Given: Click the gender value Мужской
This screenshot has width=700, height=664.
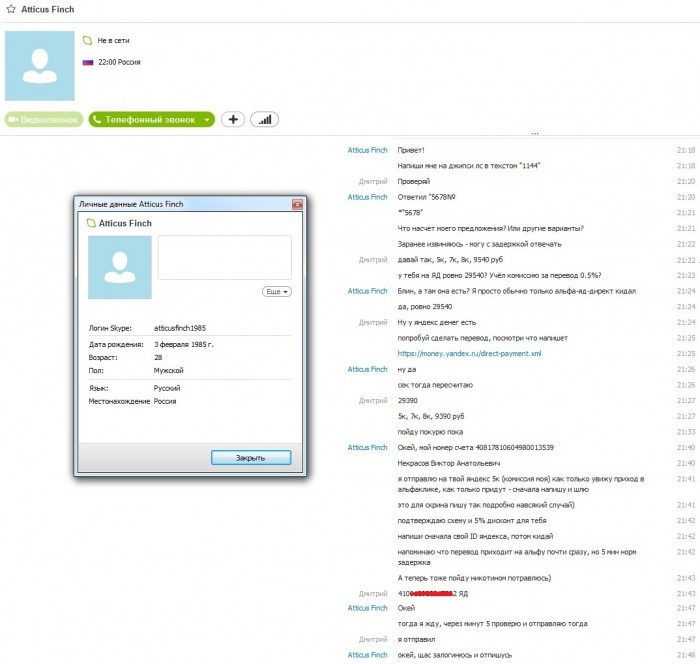Looking at the screenshot, I should click(168, 371).
